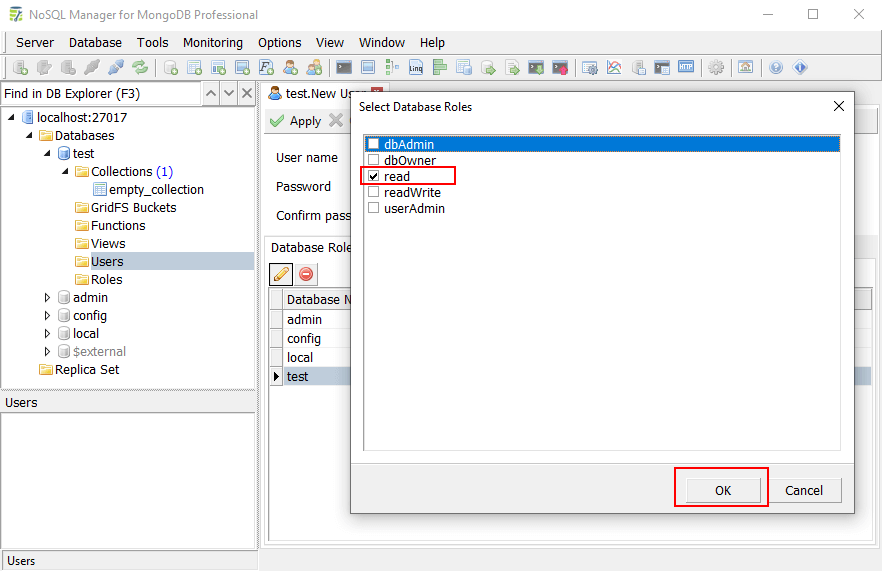Enable the readWrite role checkbox
The width and height of the screenshot is (882, 571).
pos(374,193)
